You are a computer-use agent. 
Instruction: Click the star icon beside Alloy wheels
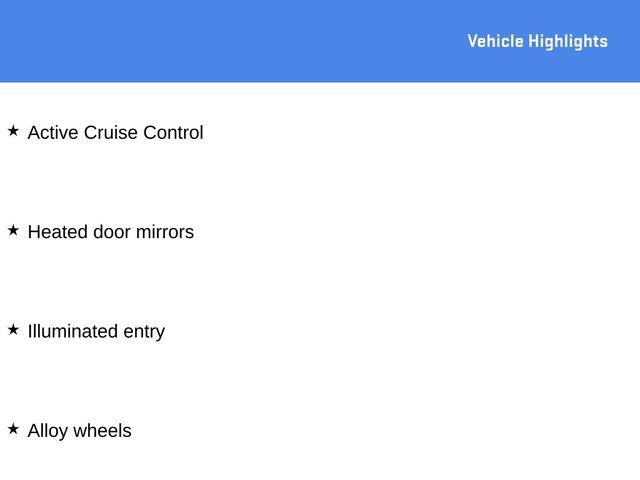pyautogui.click(x=13, y=429)
